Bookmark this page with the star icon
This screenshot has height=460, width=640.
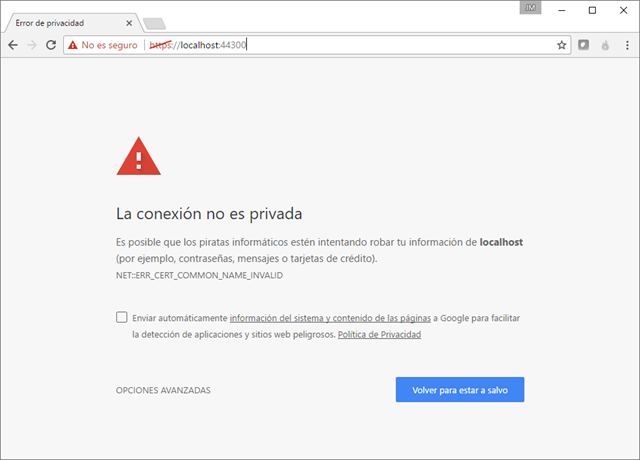[562, 45]
